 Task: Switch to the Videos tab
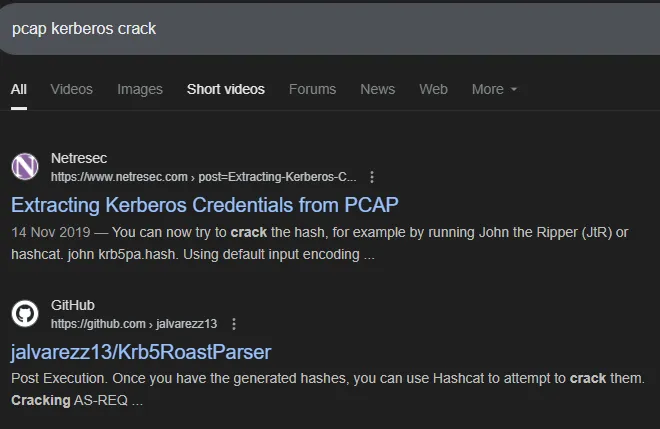(71, 89)
